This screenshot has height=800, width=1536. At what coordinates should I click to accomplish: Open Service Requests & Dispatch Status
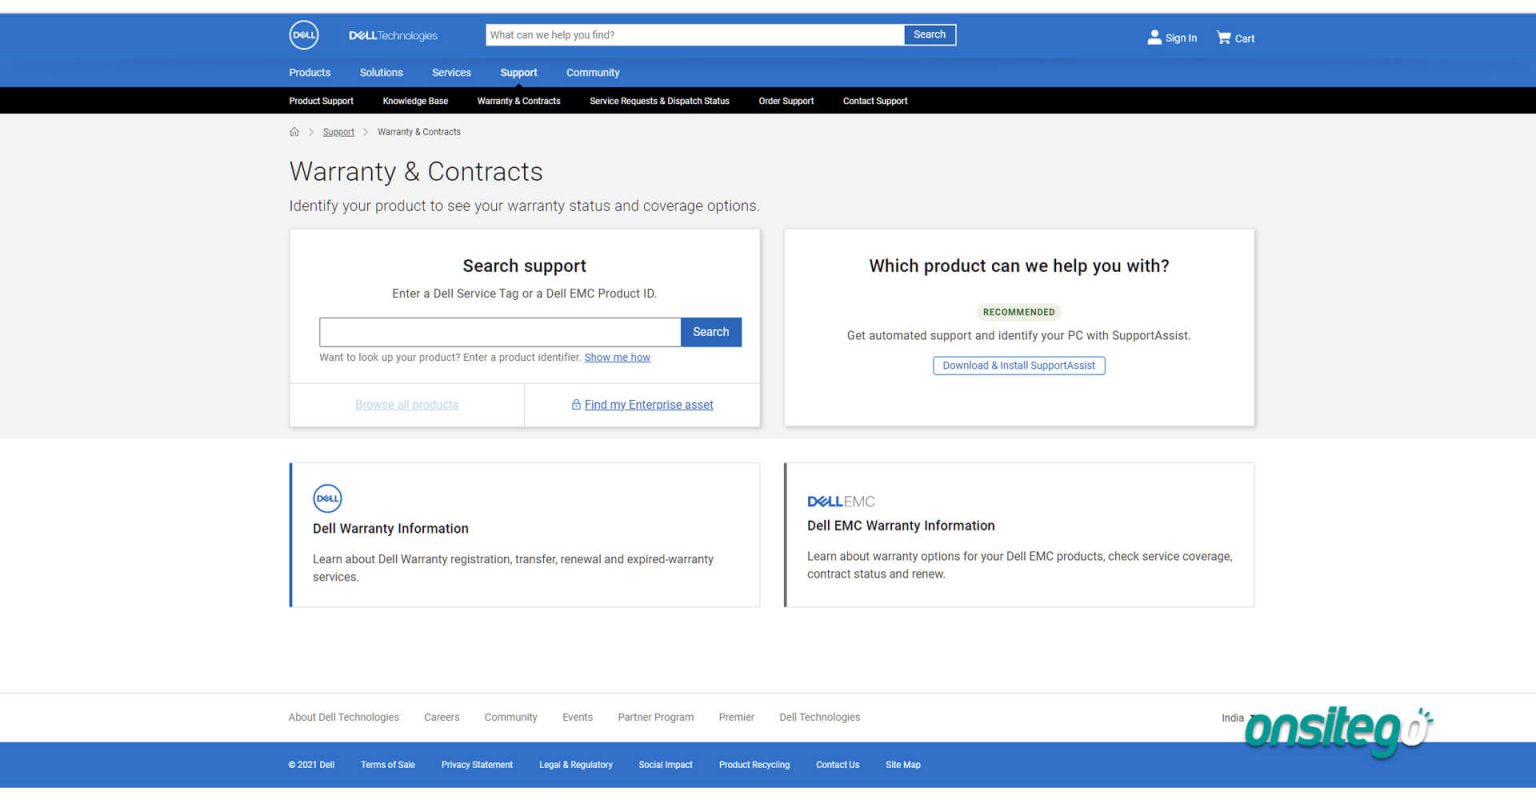(659, 101)
